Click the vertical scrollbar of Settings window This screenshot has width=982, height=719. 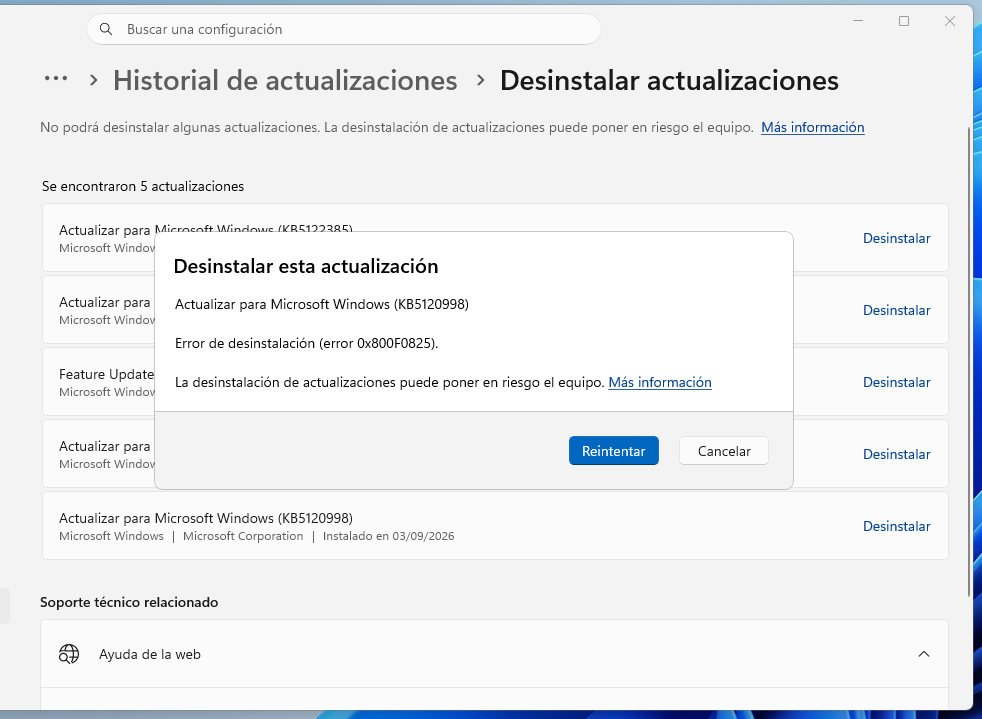coord(970,361)
